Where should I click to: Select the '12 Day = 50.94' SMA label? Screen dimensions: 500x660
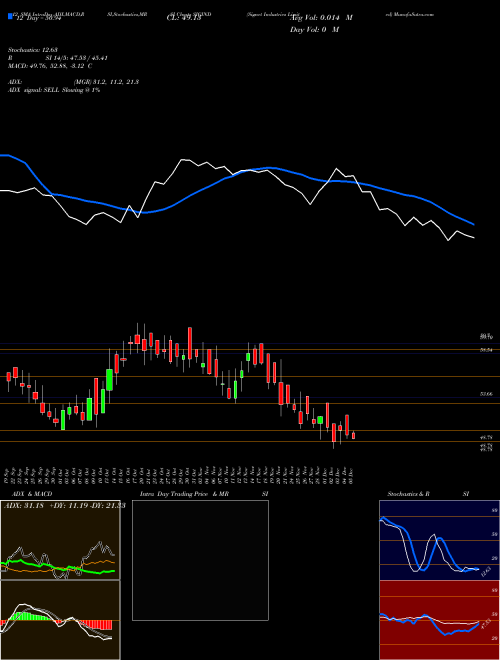[37, 19]
